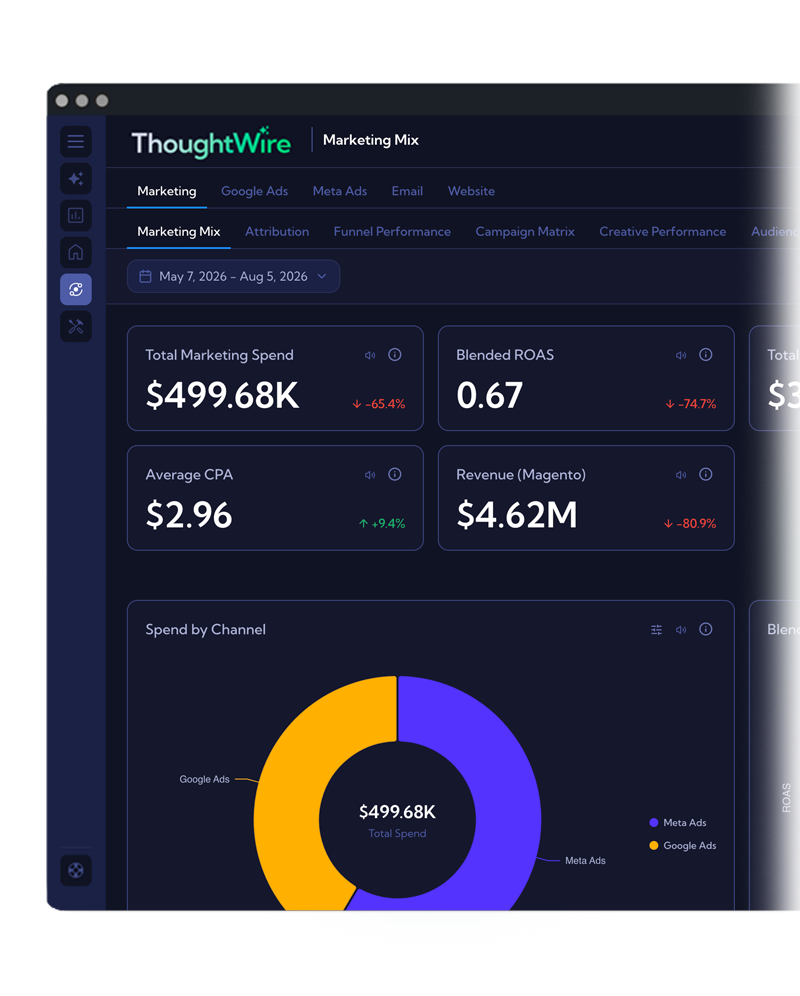This screenshot has width=800, height=996.
Task: Show info for Total Marketing Spend
Action: point(395,354)
